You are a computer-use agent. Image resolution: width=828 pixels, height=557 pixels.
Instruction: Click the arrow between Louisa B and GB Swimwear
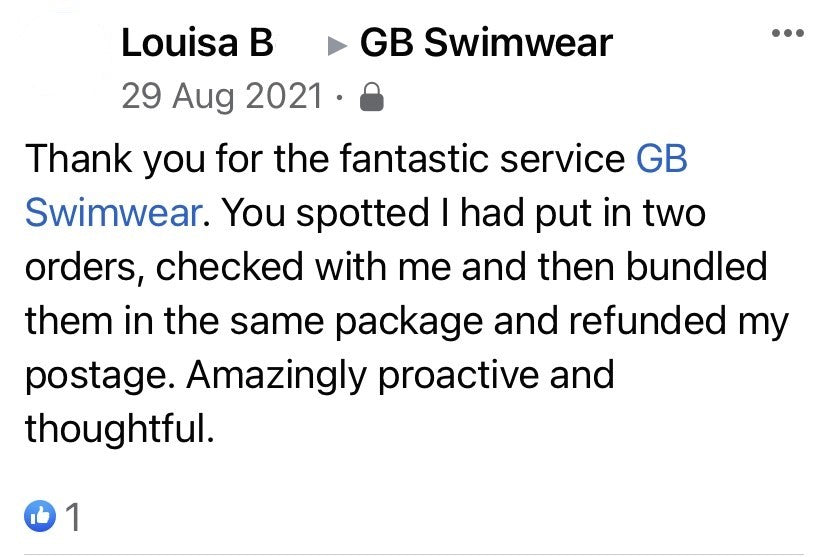pyautogui.click(x=338, y=46)
